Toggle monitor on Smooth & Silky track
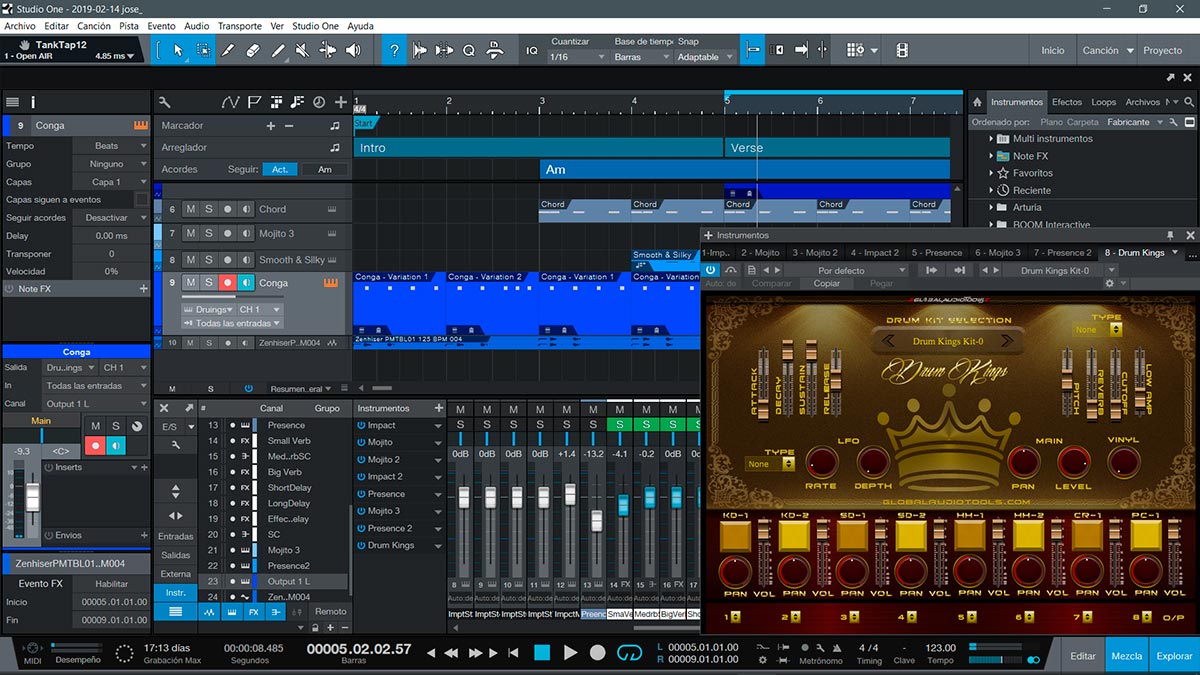 tap(246, 259)
